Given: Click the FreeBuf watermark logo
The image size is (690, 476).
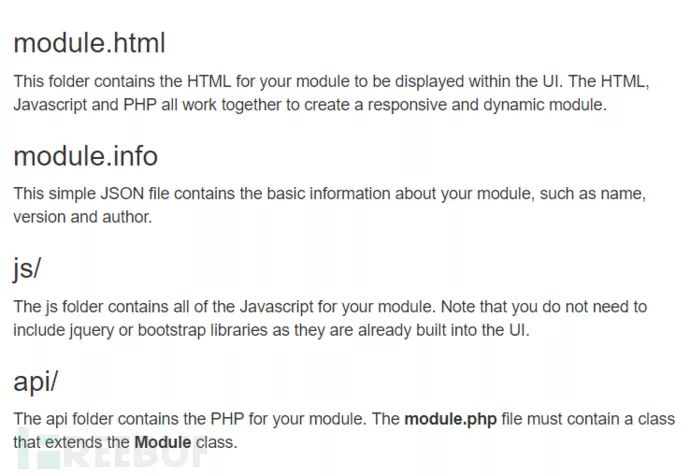Looking at the screenshot, I should pos(110,455).
